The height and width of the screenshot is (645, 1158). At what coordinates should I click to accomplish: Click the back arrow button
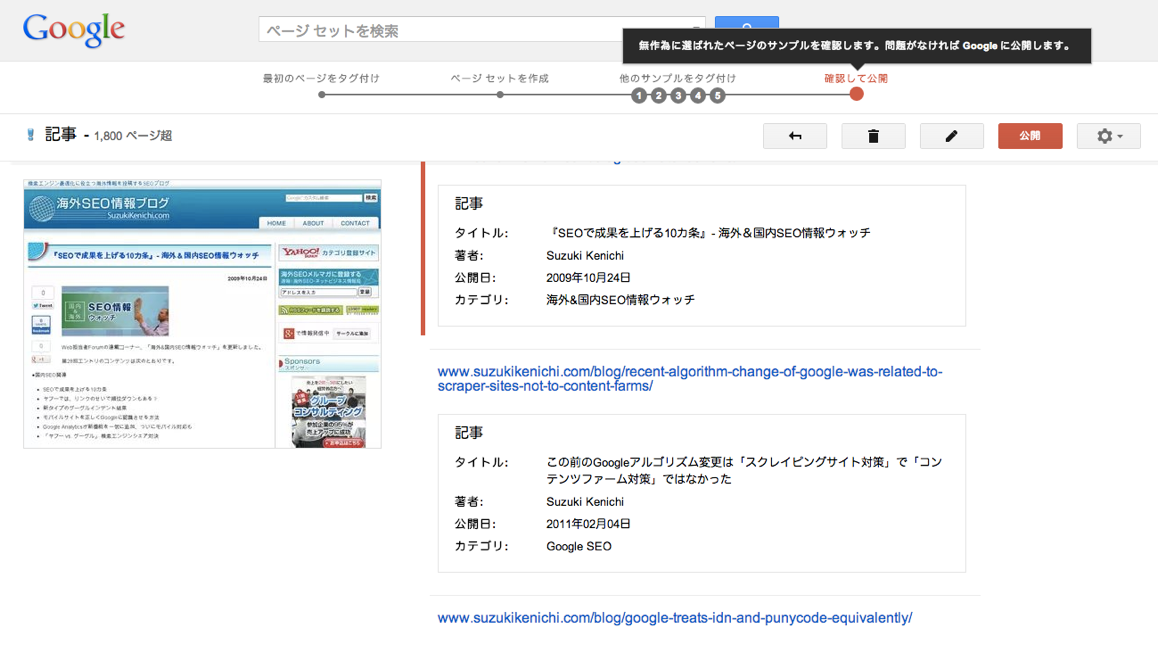795,136
